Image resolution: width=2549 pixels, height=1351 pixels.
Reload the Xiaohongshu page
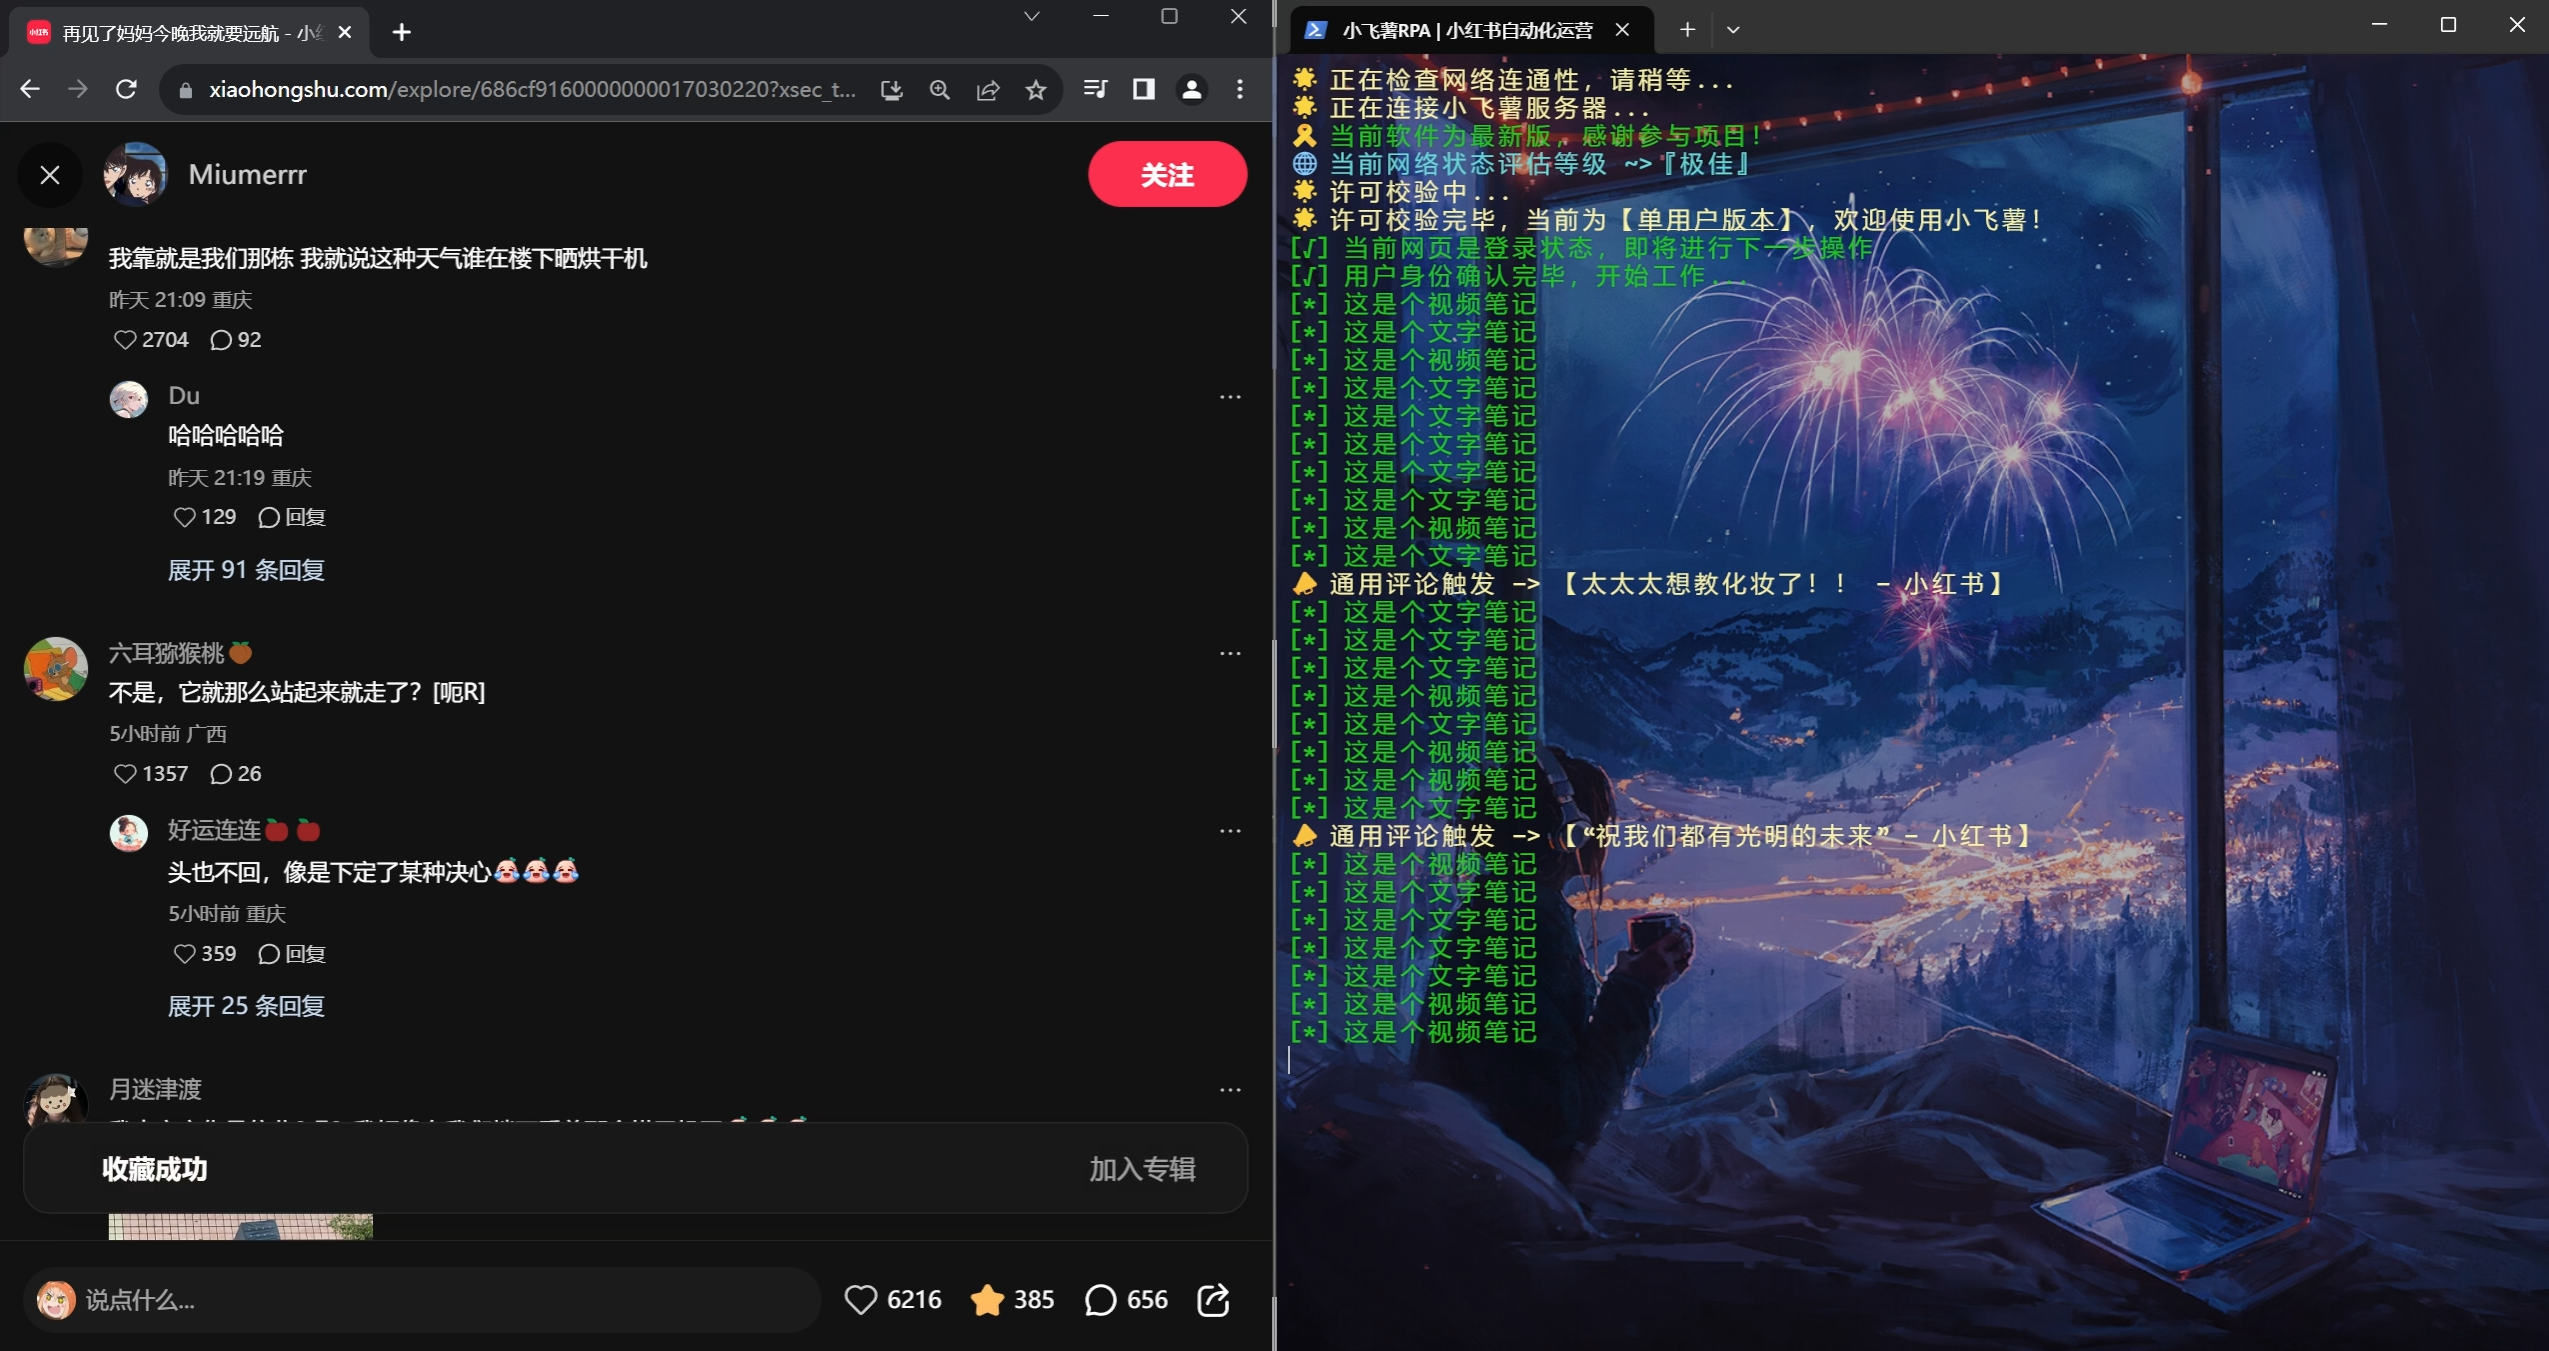click(x=126, y=89)
